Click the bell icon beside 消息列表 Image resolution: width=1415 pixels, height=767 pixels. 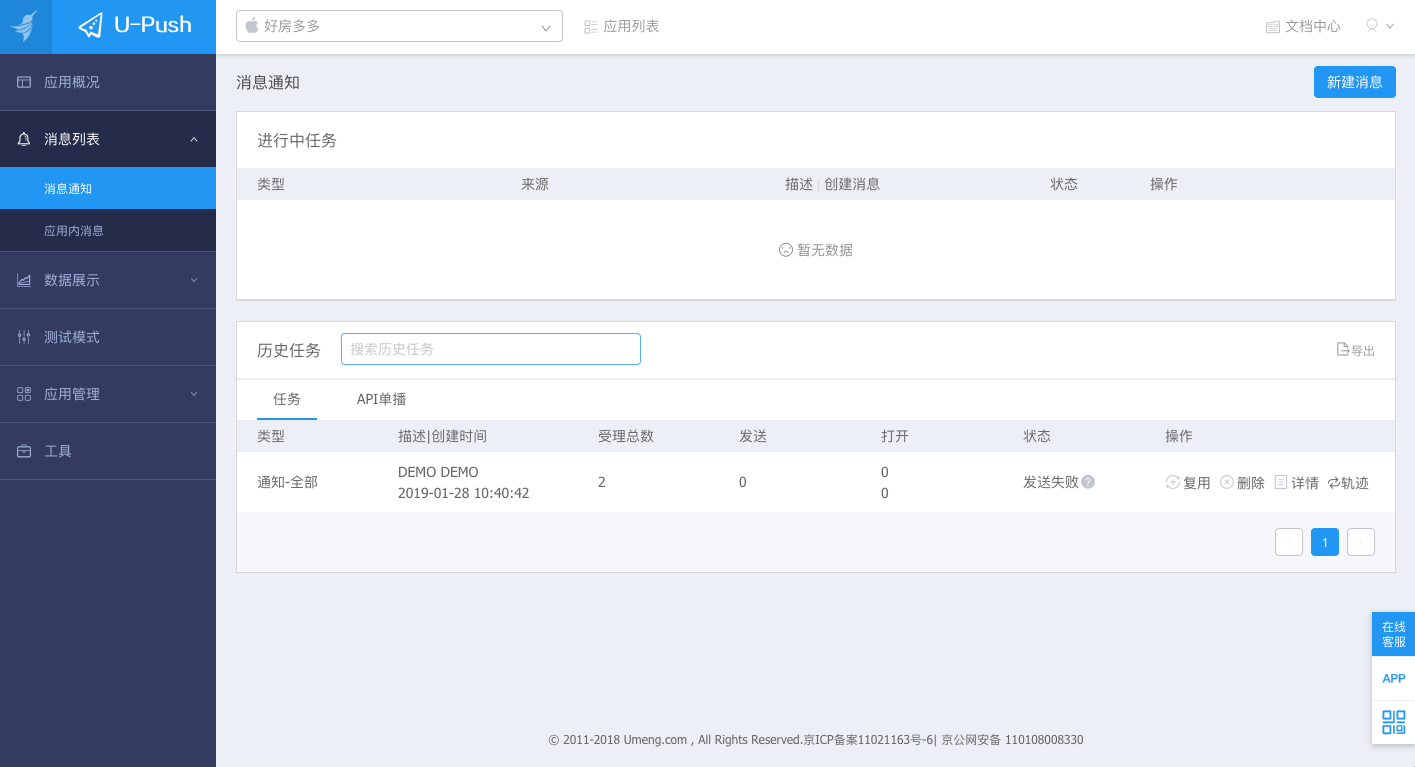point(24,139)
